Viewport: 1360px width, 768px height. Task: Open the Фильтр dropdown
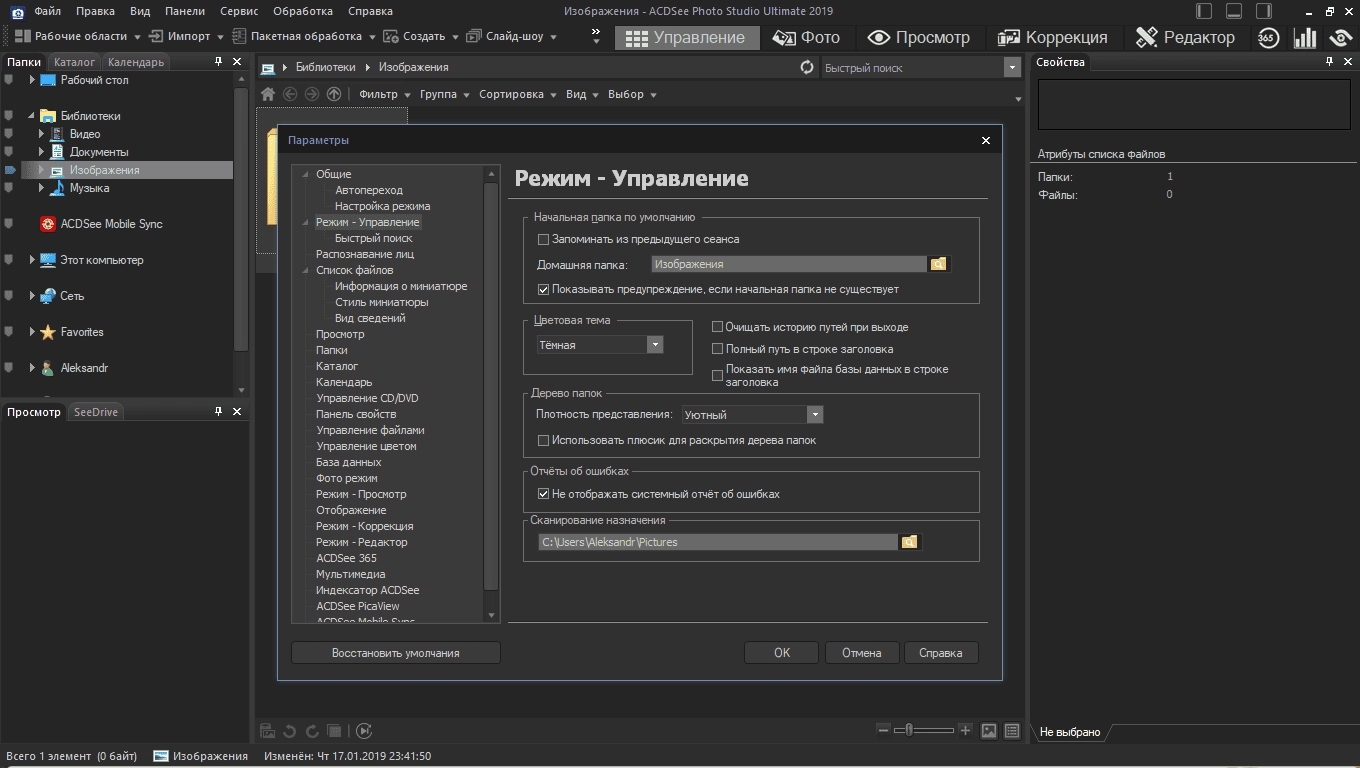384,94
